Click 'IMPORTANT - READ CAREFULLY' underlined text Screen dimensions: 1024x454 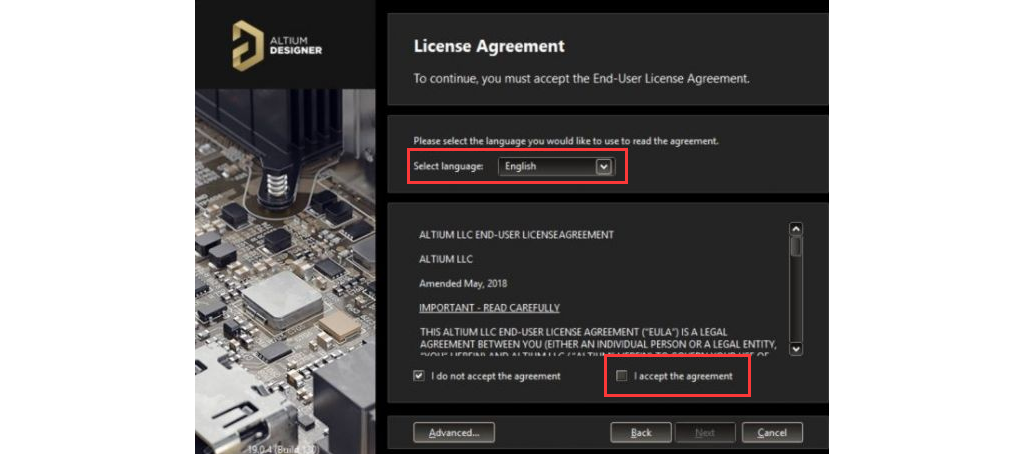[489, 308]
